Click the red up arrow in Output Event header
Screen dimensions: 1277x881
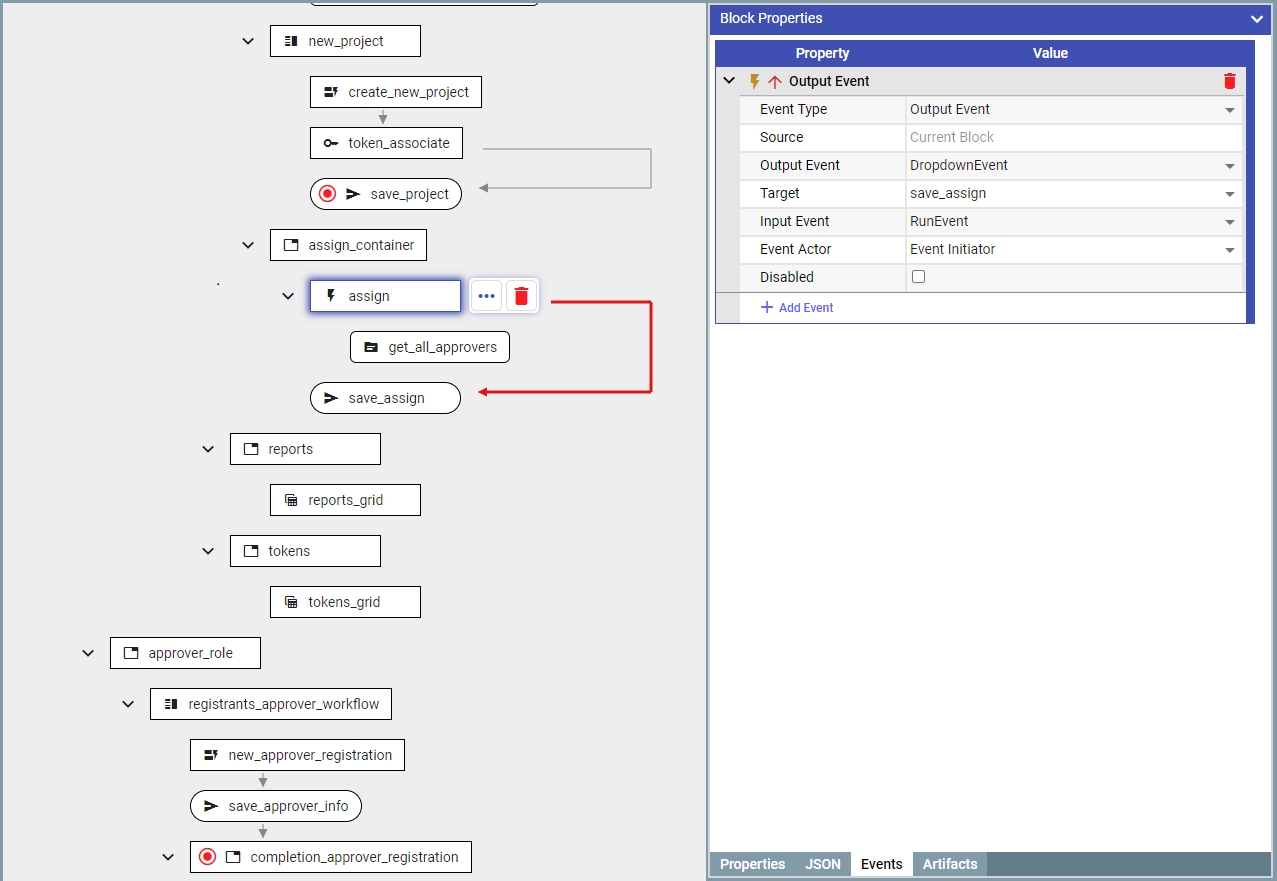[x=774, y=82]
